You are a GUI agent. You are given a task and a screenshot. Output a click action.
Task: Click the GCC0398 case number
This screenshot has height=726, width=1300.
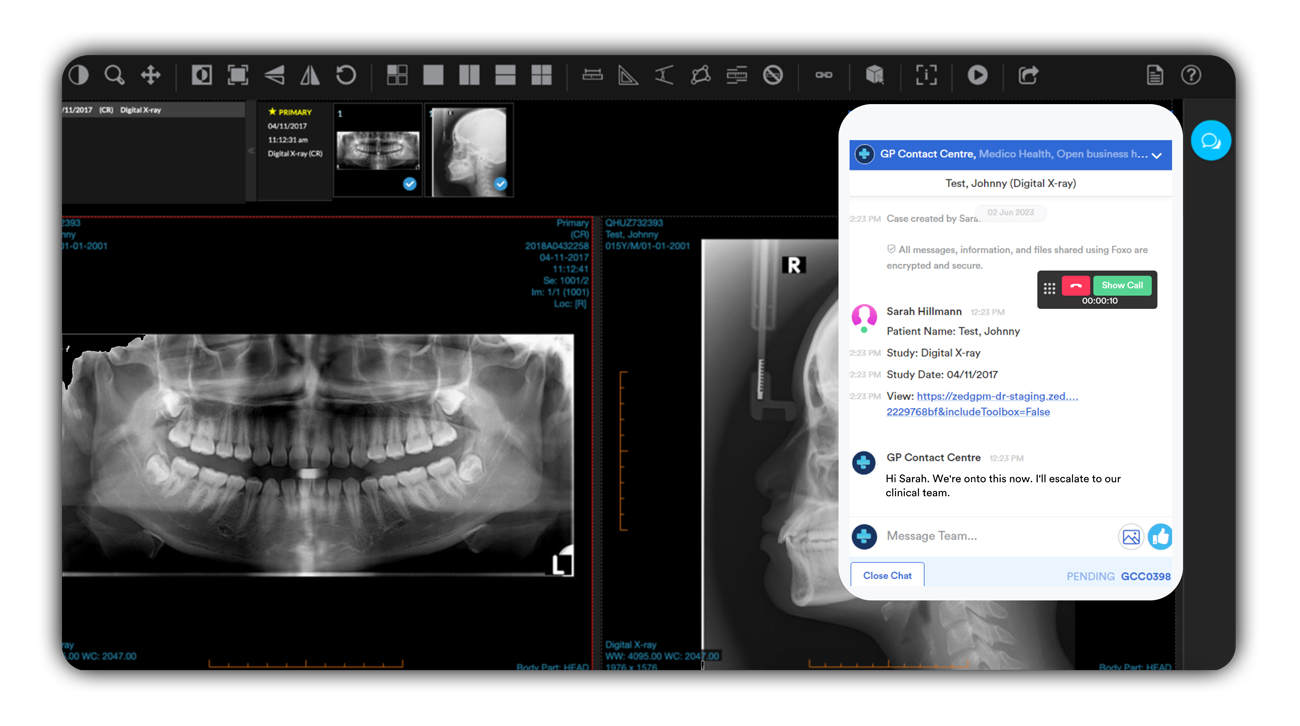click(x=1145, y=577)
